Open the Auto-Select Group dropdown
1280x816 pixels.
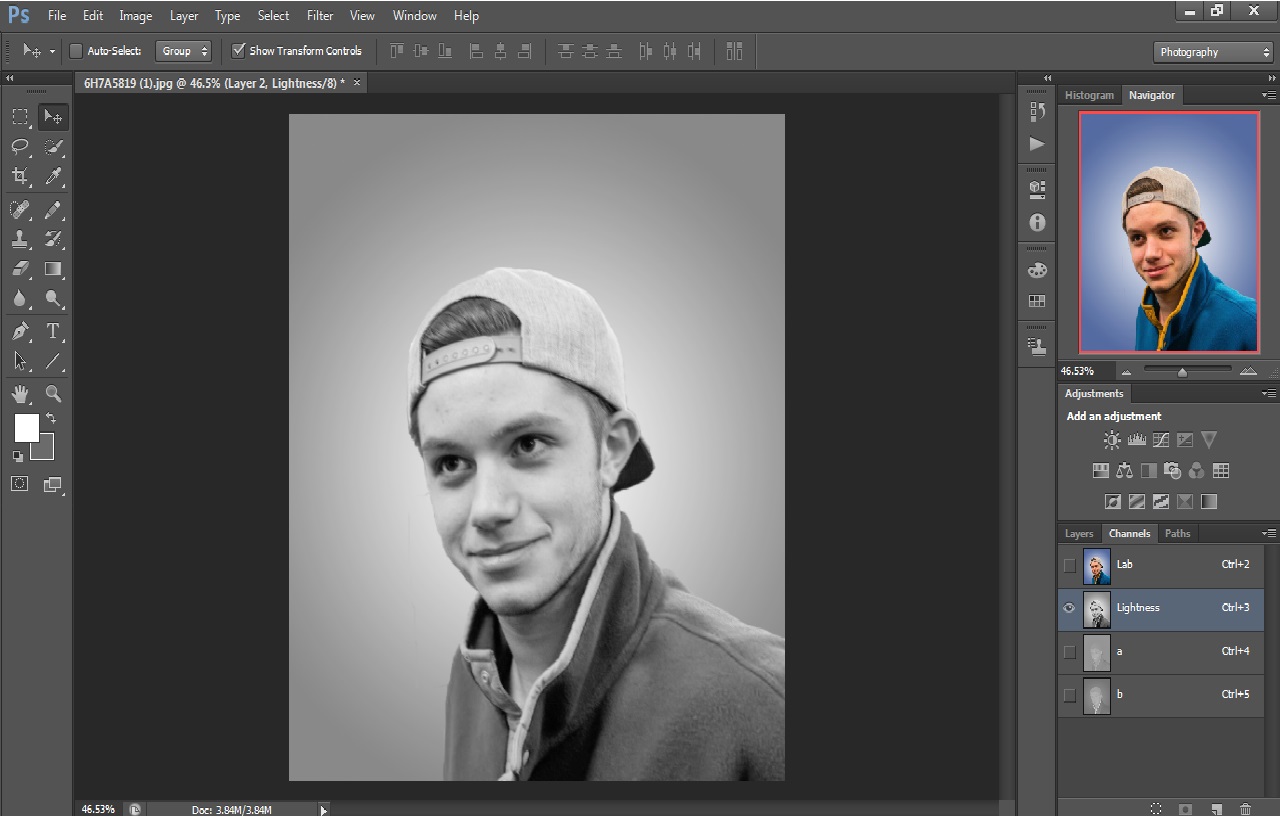[184, 51]
